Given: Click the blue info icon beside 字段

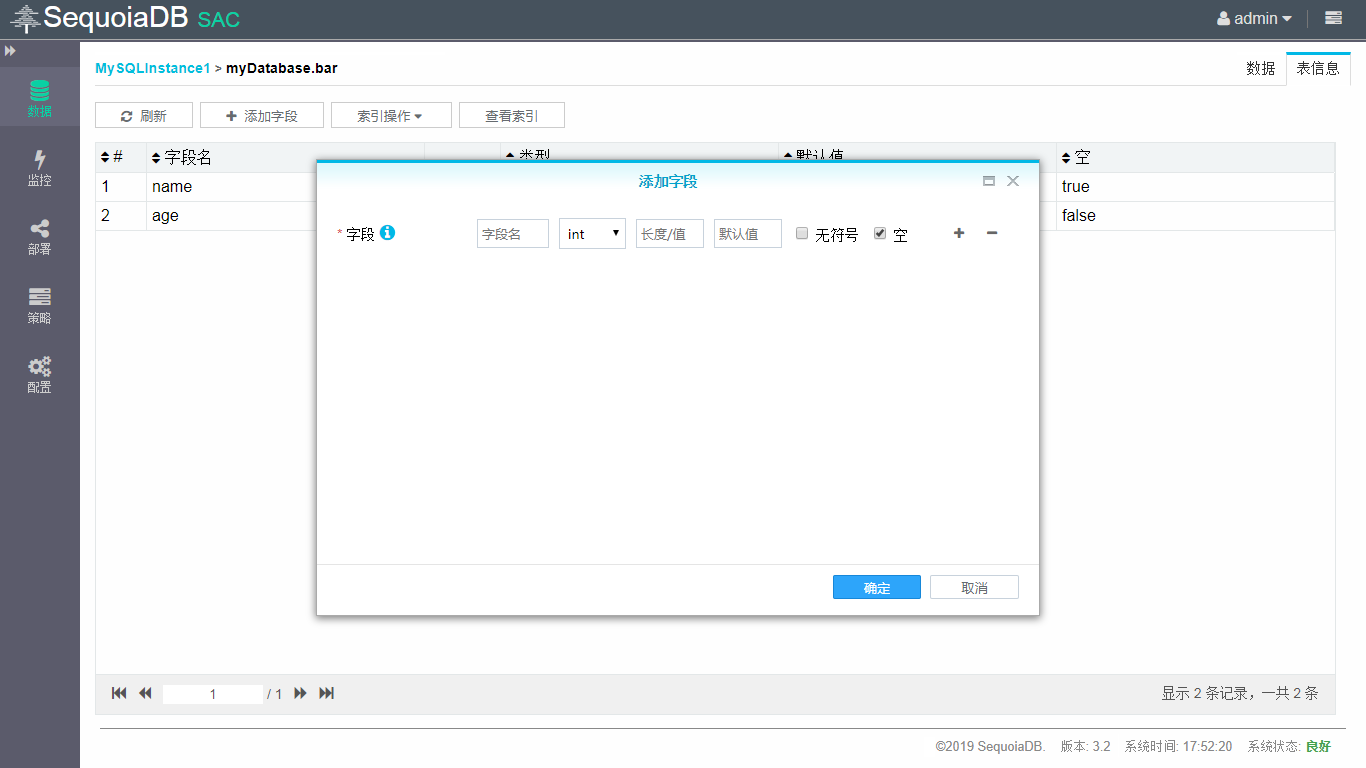Looking at the screenshot, I should click(388, 233).
